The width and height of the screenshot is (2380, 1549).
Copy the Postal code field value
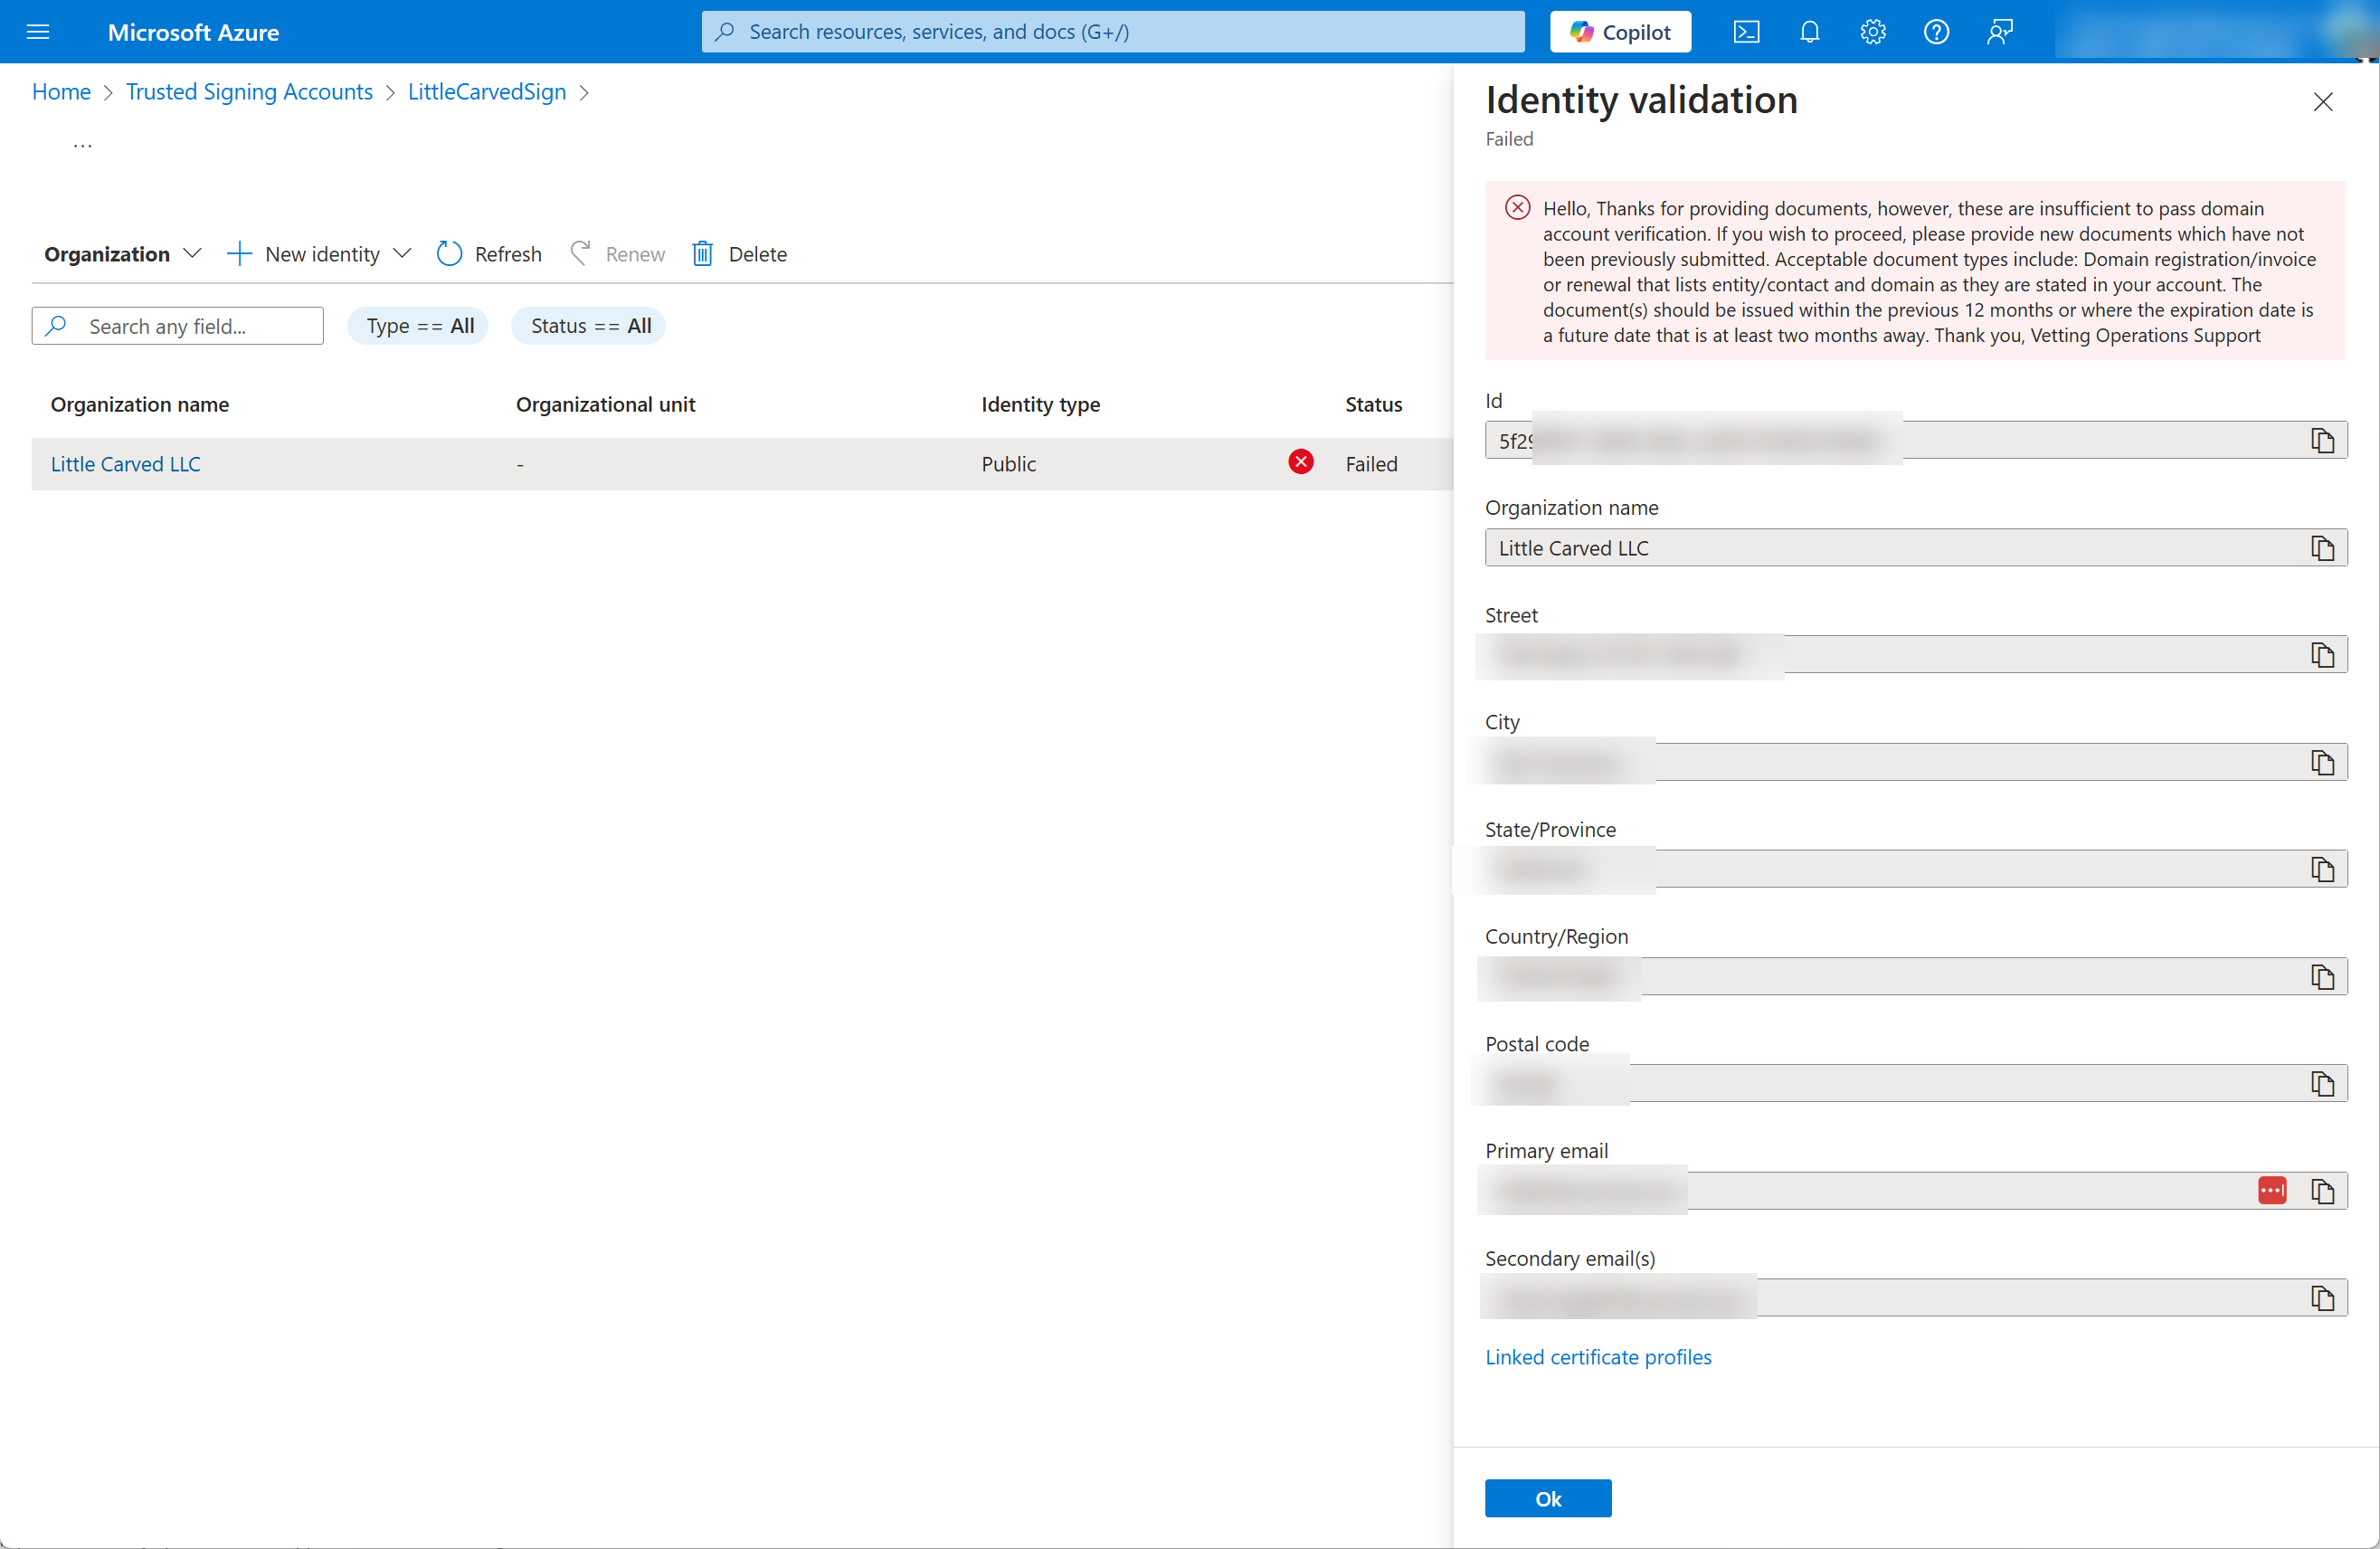(2322, 1084)
